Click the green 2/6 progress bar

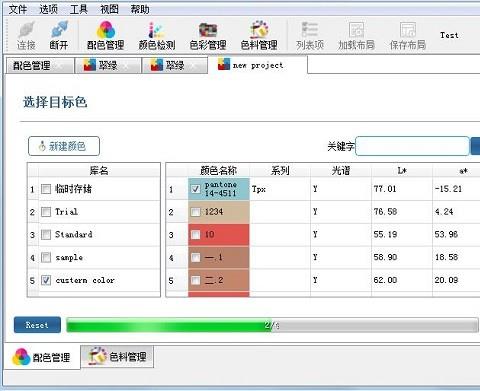coord(272,325)
